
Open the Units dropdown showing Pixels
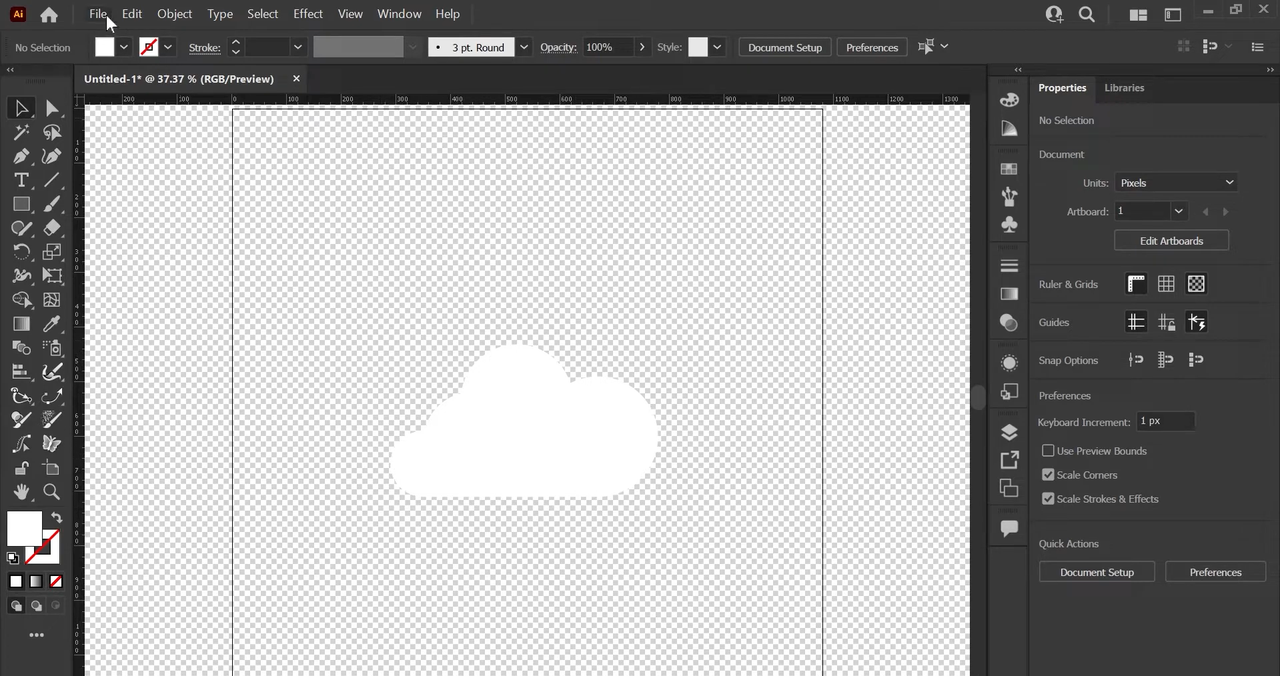[1176, 183]
